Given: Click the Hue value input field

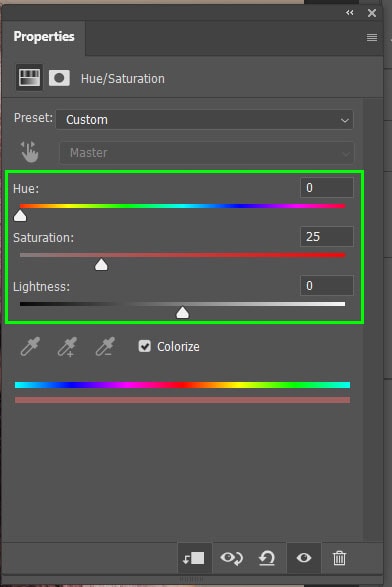Looking at the screenshot, I should (x=327, y=188).
